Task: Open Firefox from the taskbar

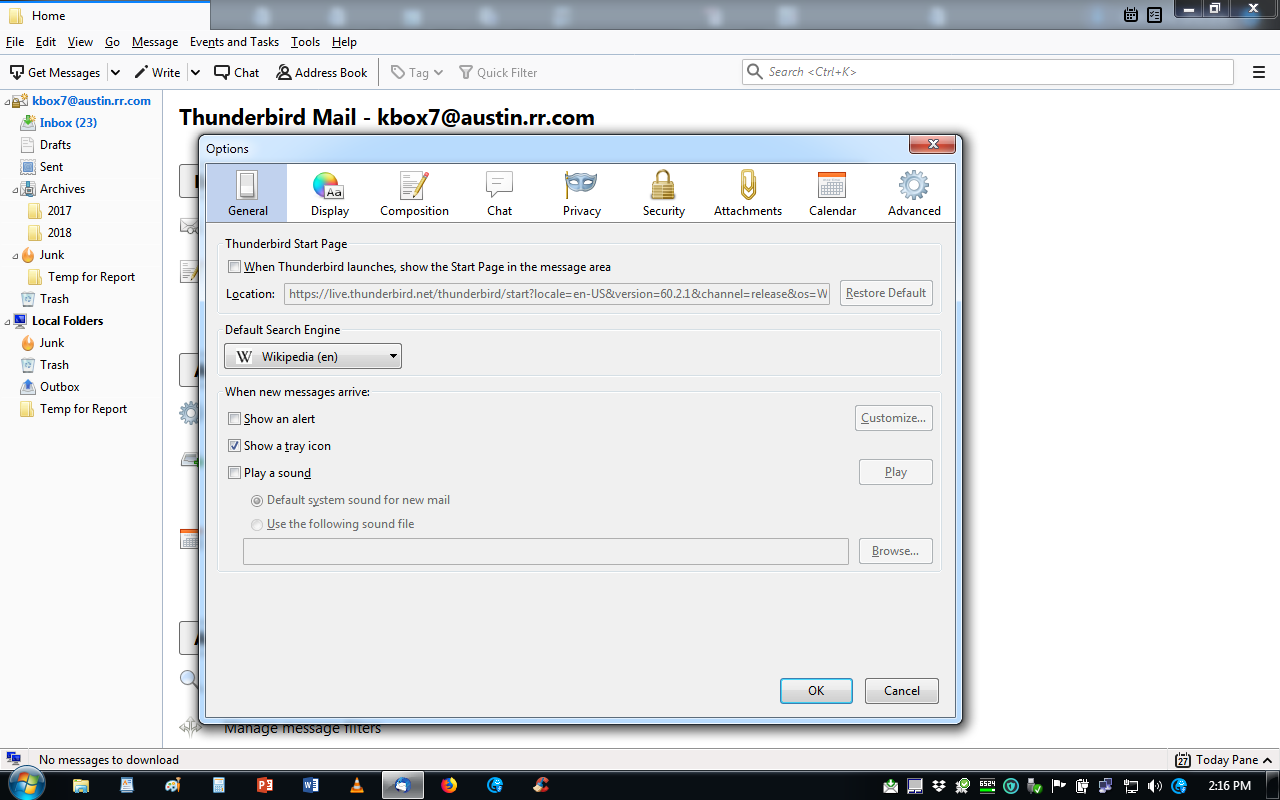Action: pos(448,785)
